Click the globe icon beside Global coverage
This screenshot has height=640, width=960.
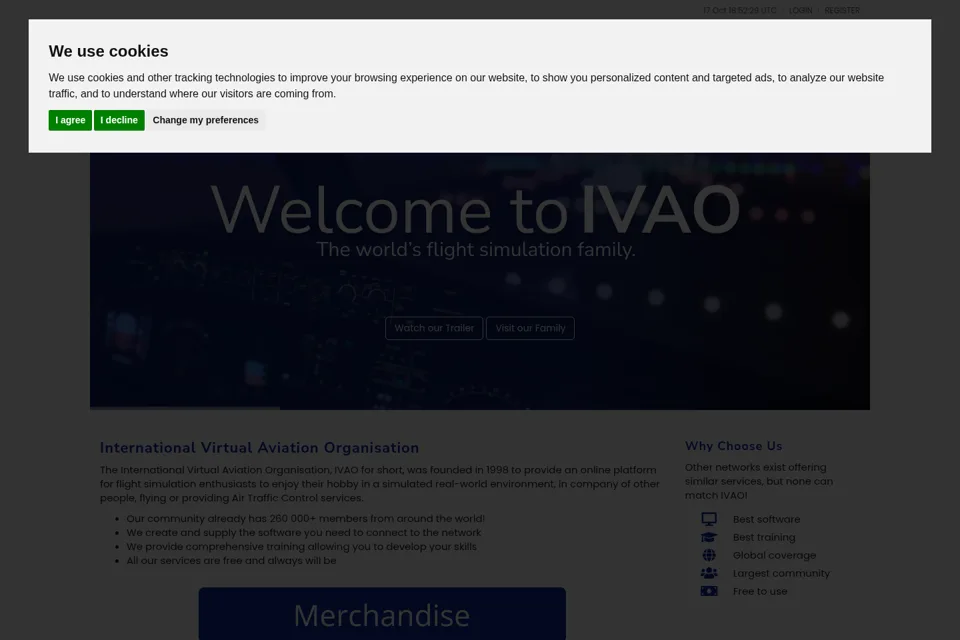click(709, 555)
